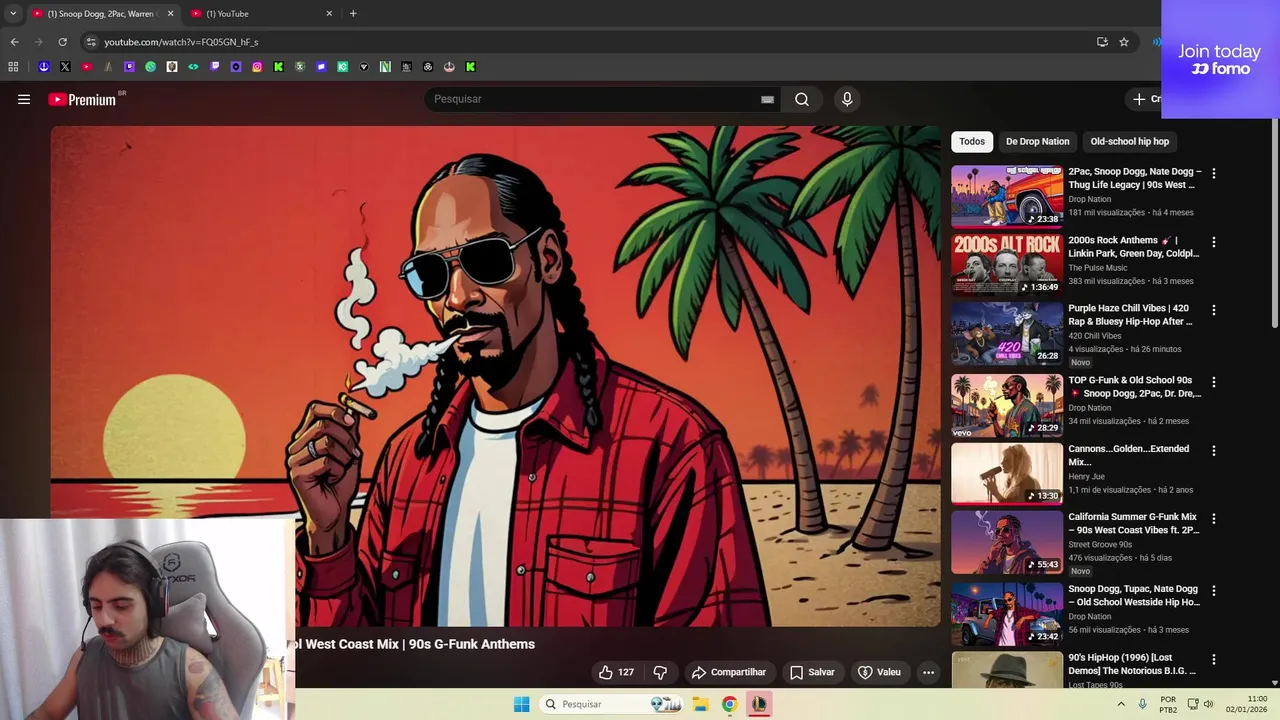This screenshot has height=720, width=1280.
Task: Open POR PTB2 language indicator
Action: point(1168,704)
